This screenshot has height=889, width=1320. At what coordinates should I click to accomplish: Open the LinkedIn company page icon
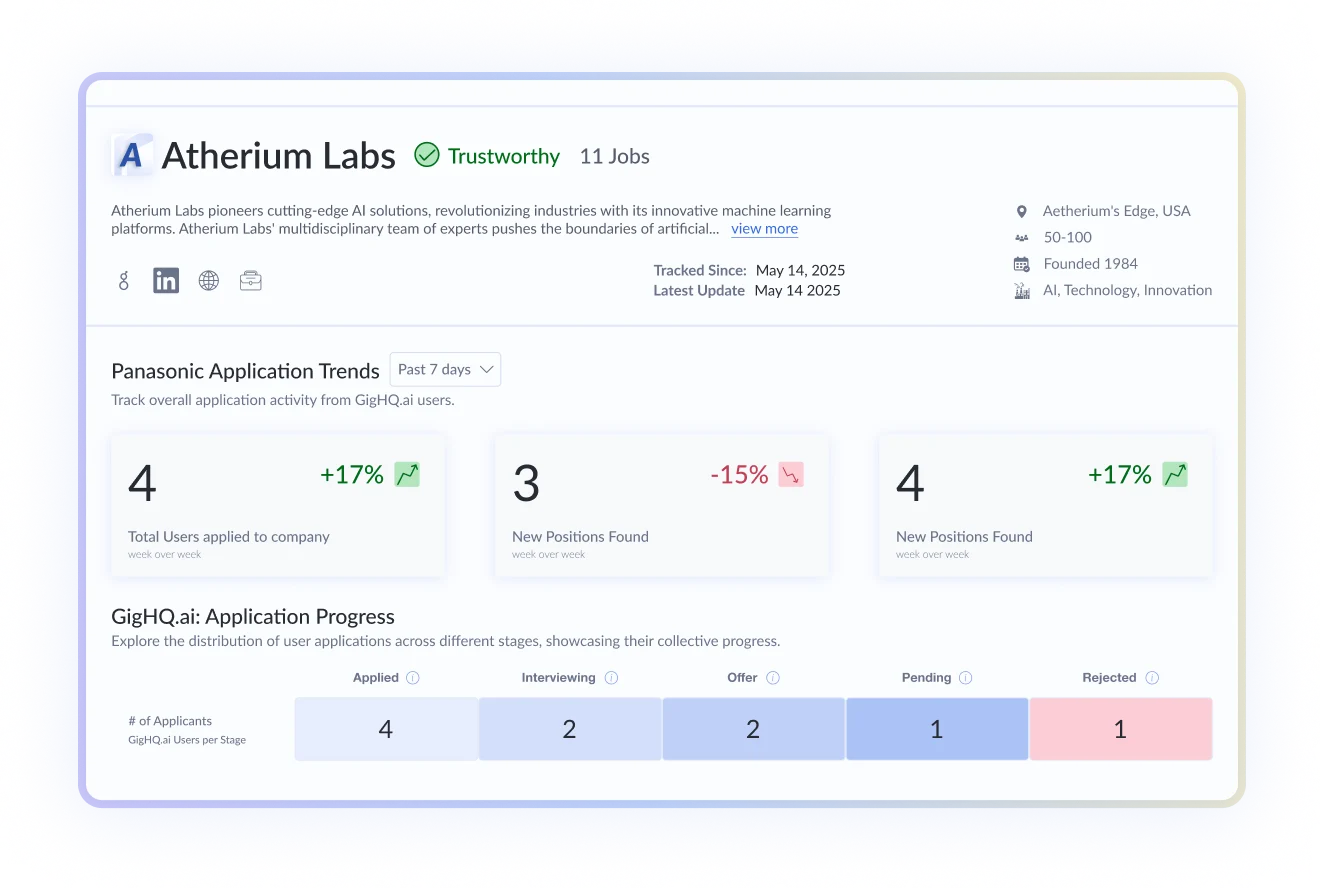[x=166, y=281]
